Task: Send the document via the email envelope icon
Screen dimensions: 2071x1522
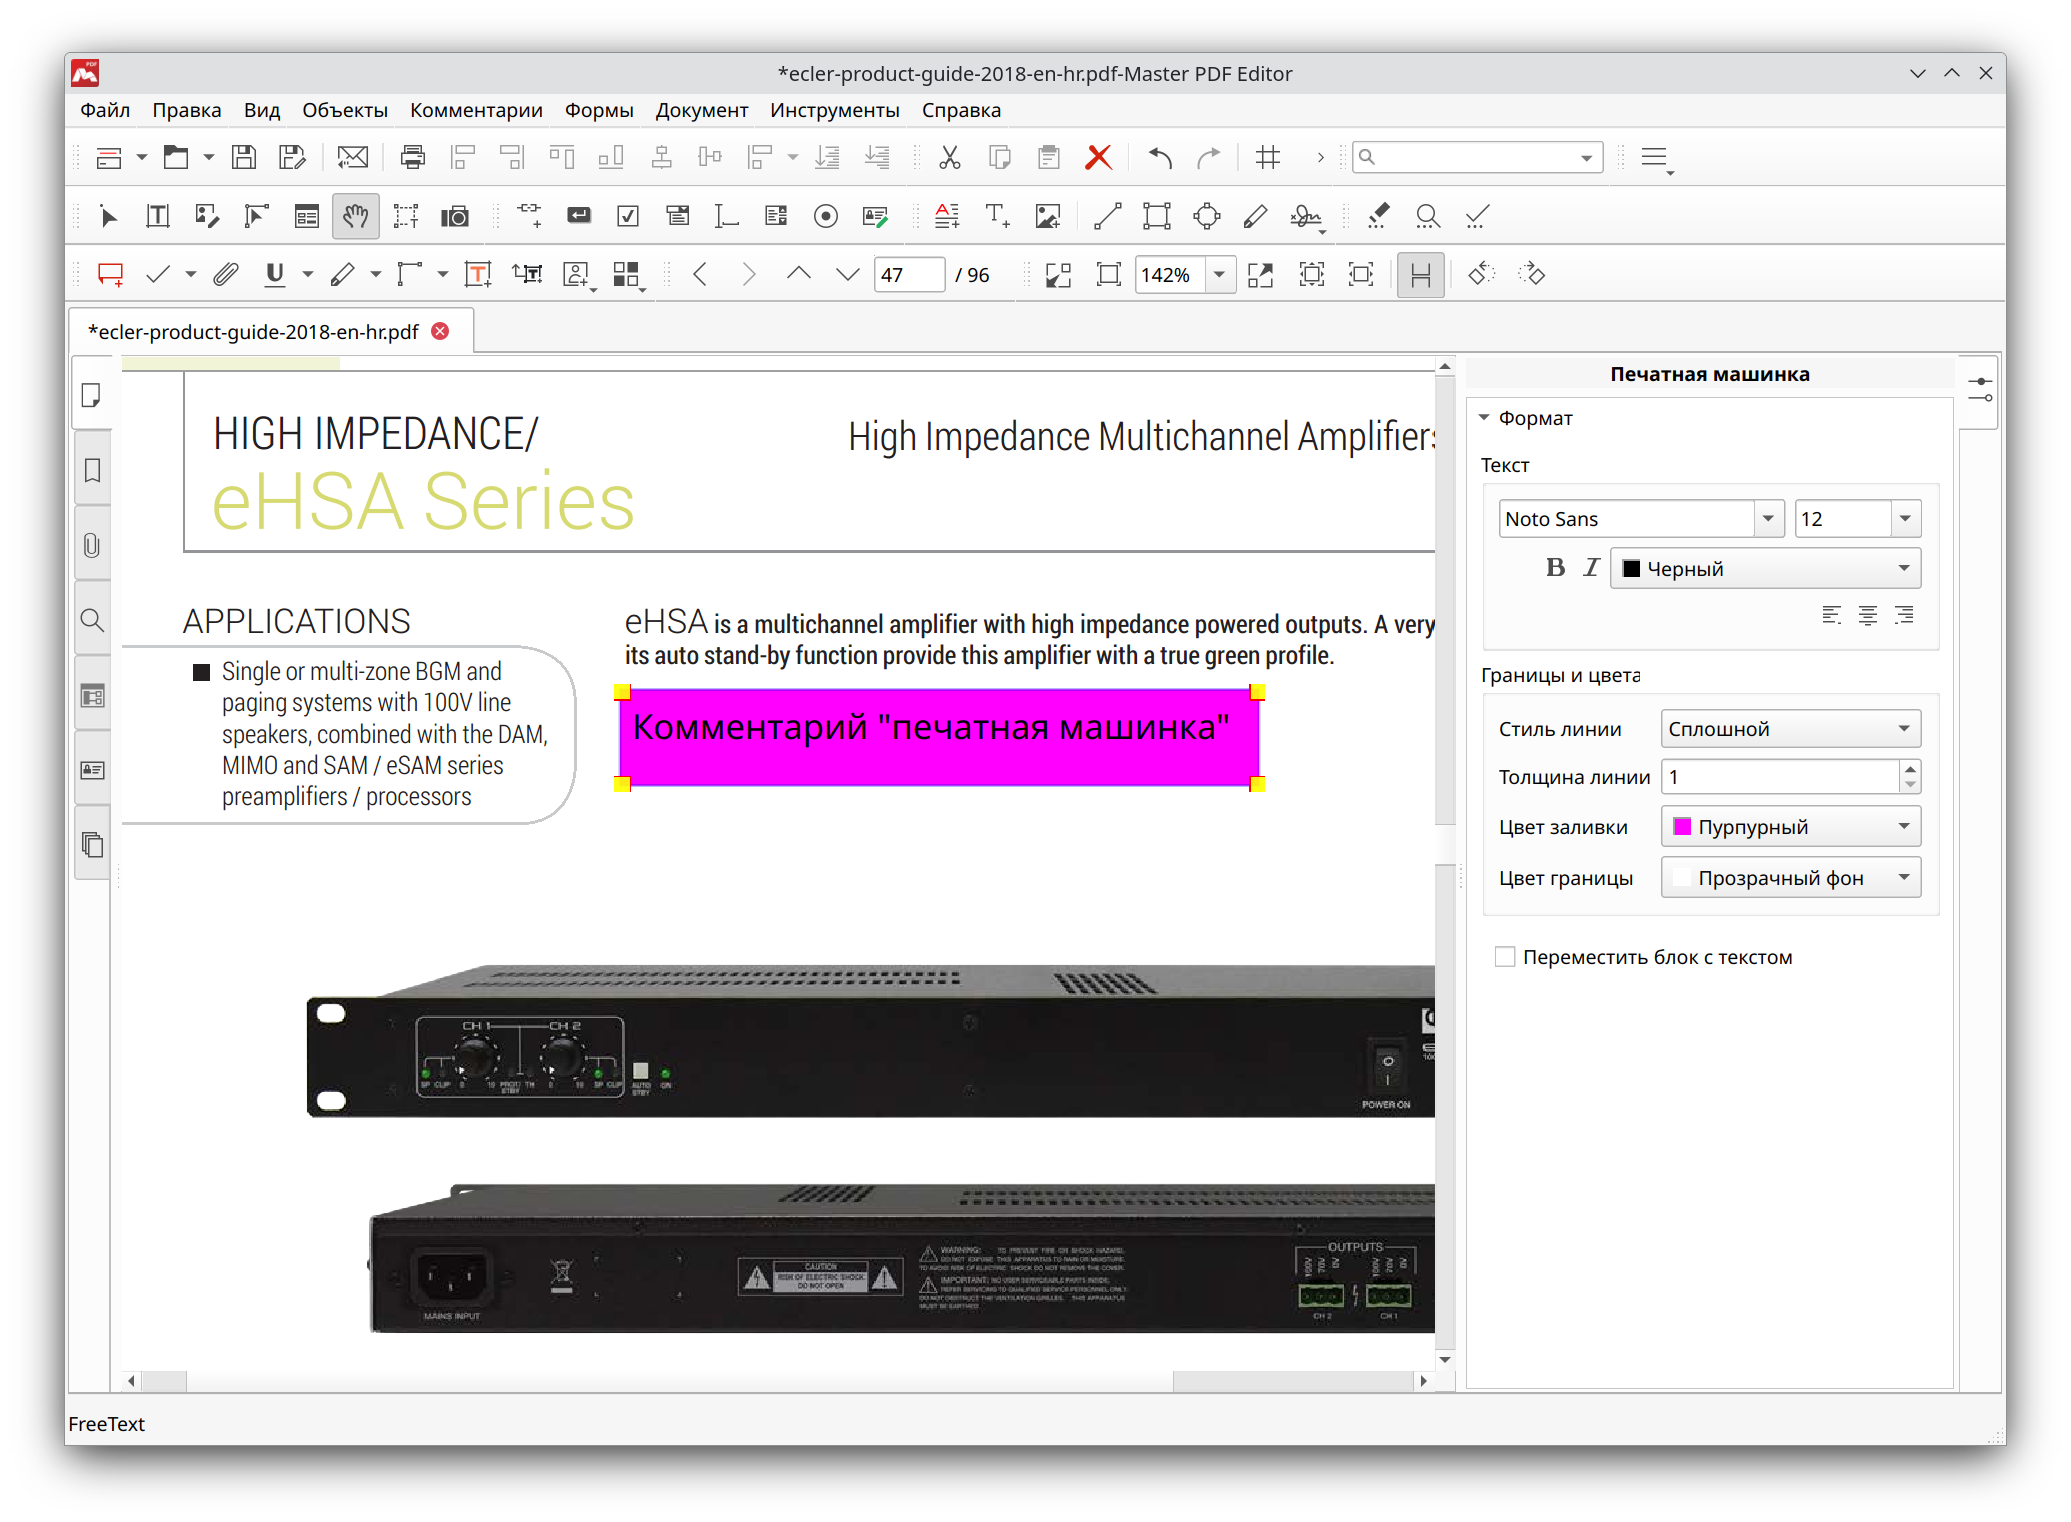Action: [x=352, y=157]
